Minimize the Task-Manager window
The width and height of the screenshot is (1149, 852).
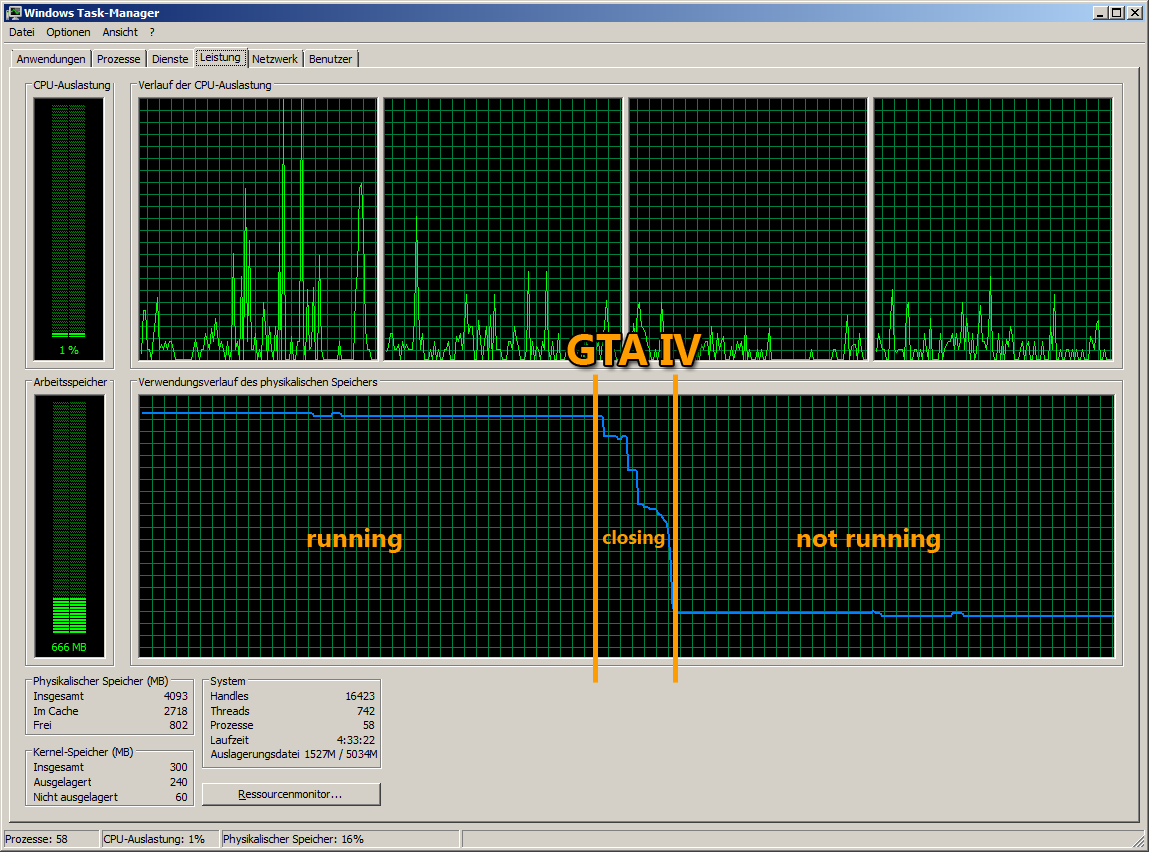click(1101, 12)
